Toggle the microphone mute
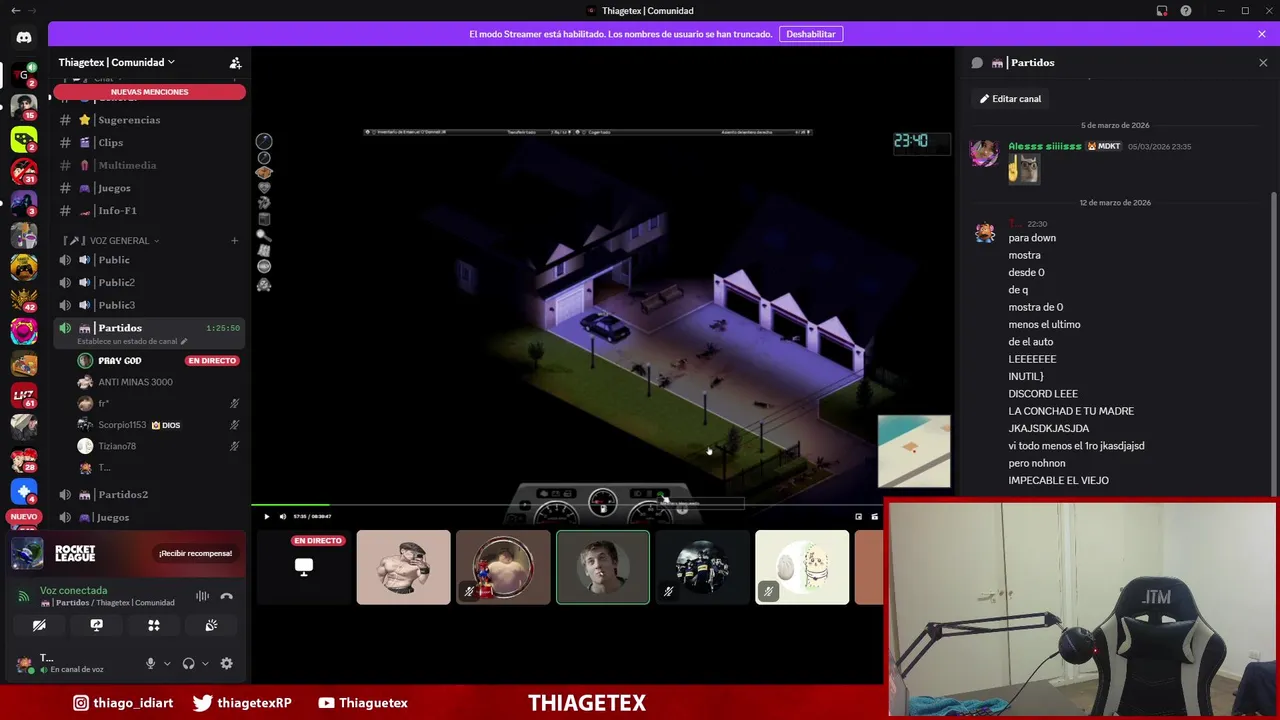The image size is (1280, 720). point(151,663)
